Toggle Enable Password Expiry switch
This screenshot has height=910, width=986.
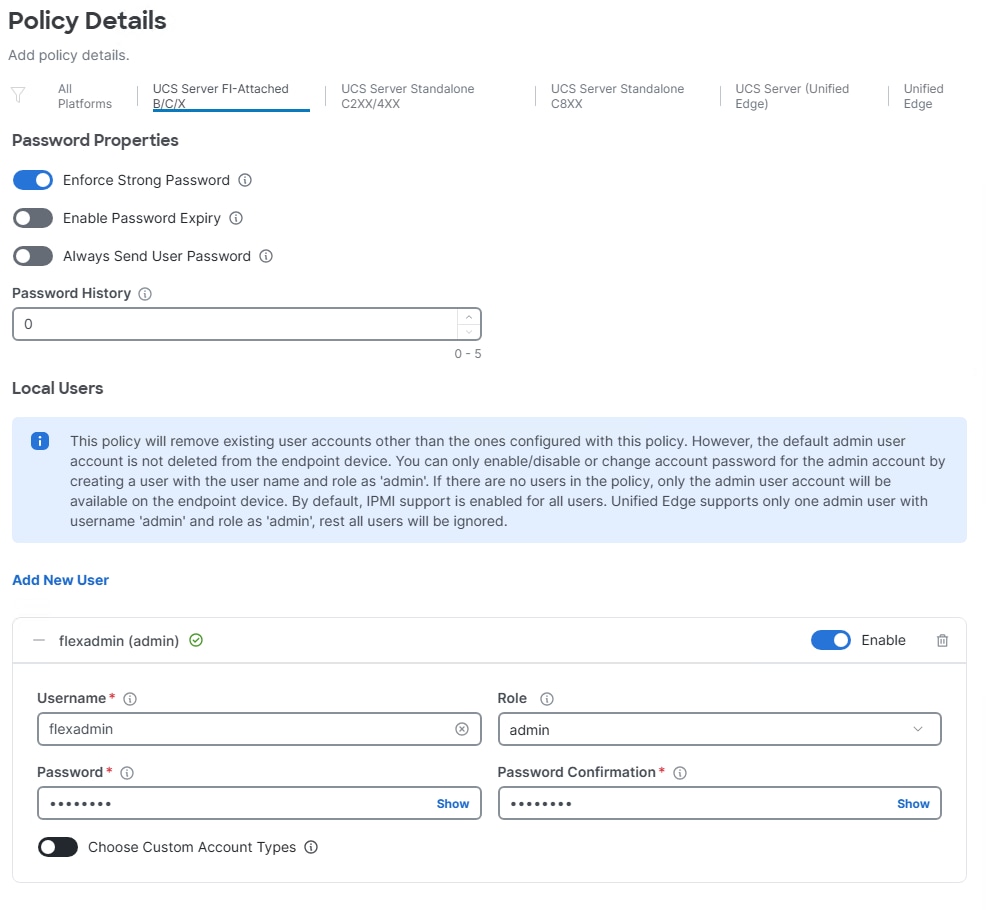point(33,218)
